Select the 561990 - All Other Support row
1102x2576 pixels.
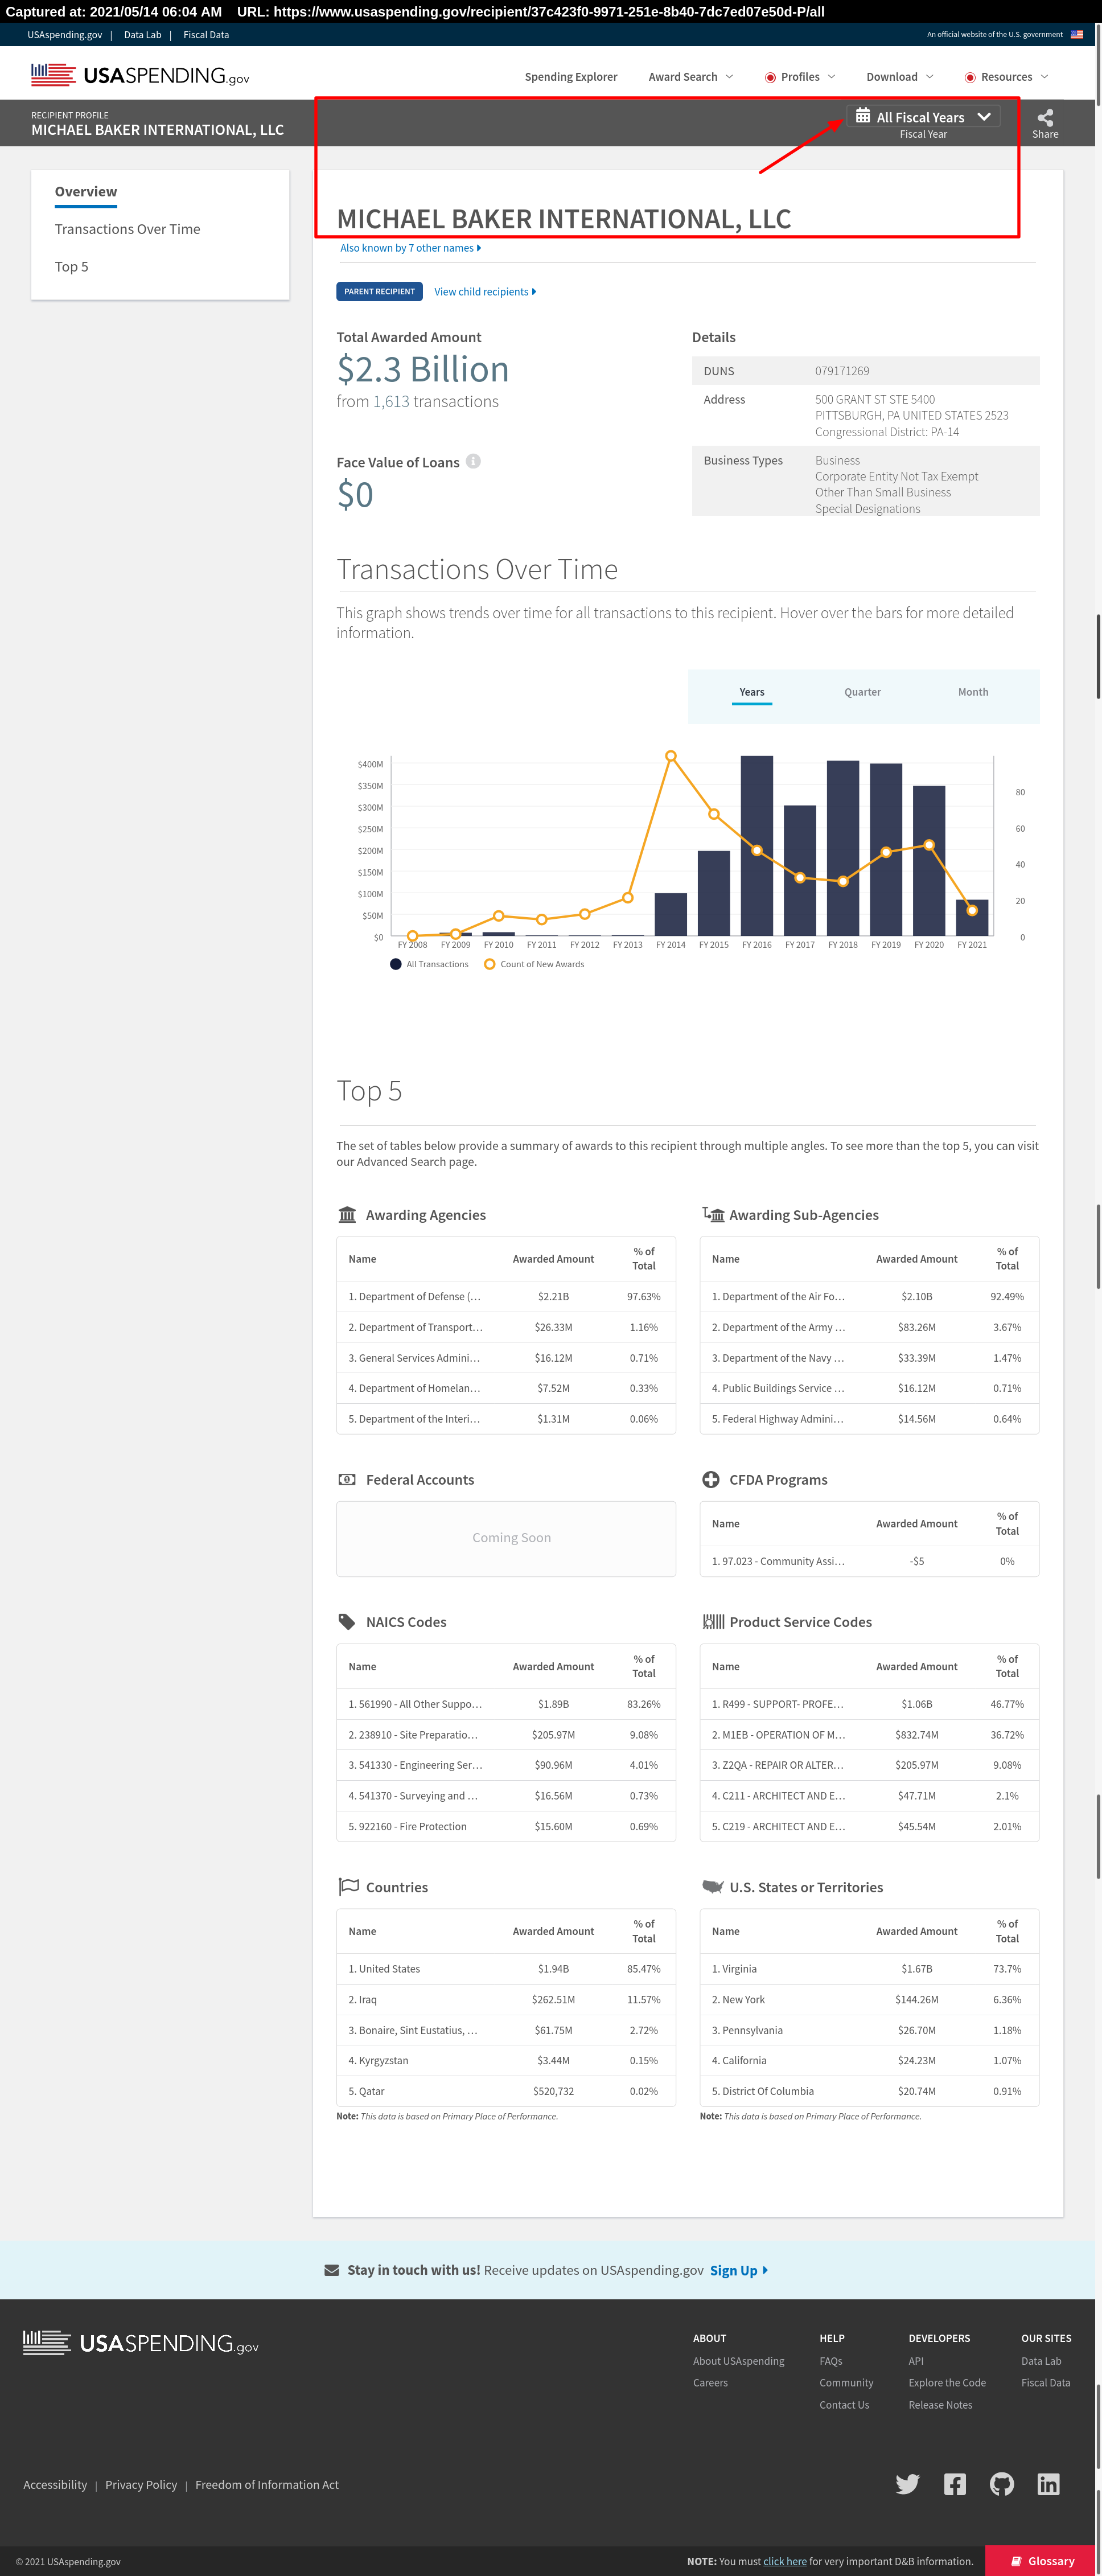tap(506, 1704)
